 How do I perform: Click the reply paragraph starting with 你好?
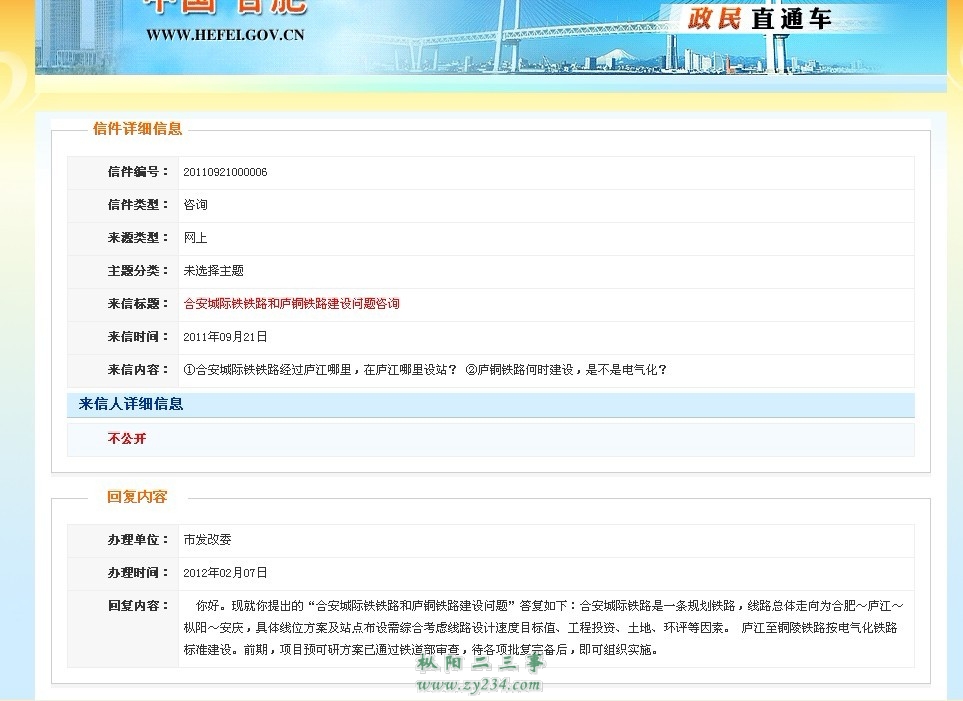pos(544,628)
